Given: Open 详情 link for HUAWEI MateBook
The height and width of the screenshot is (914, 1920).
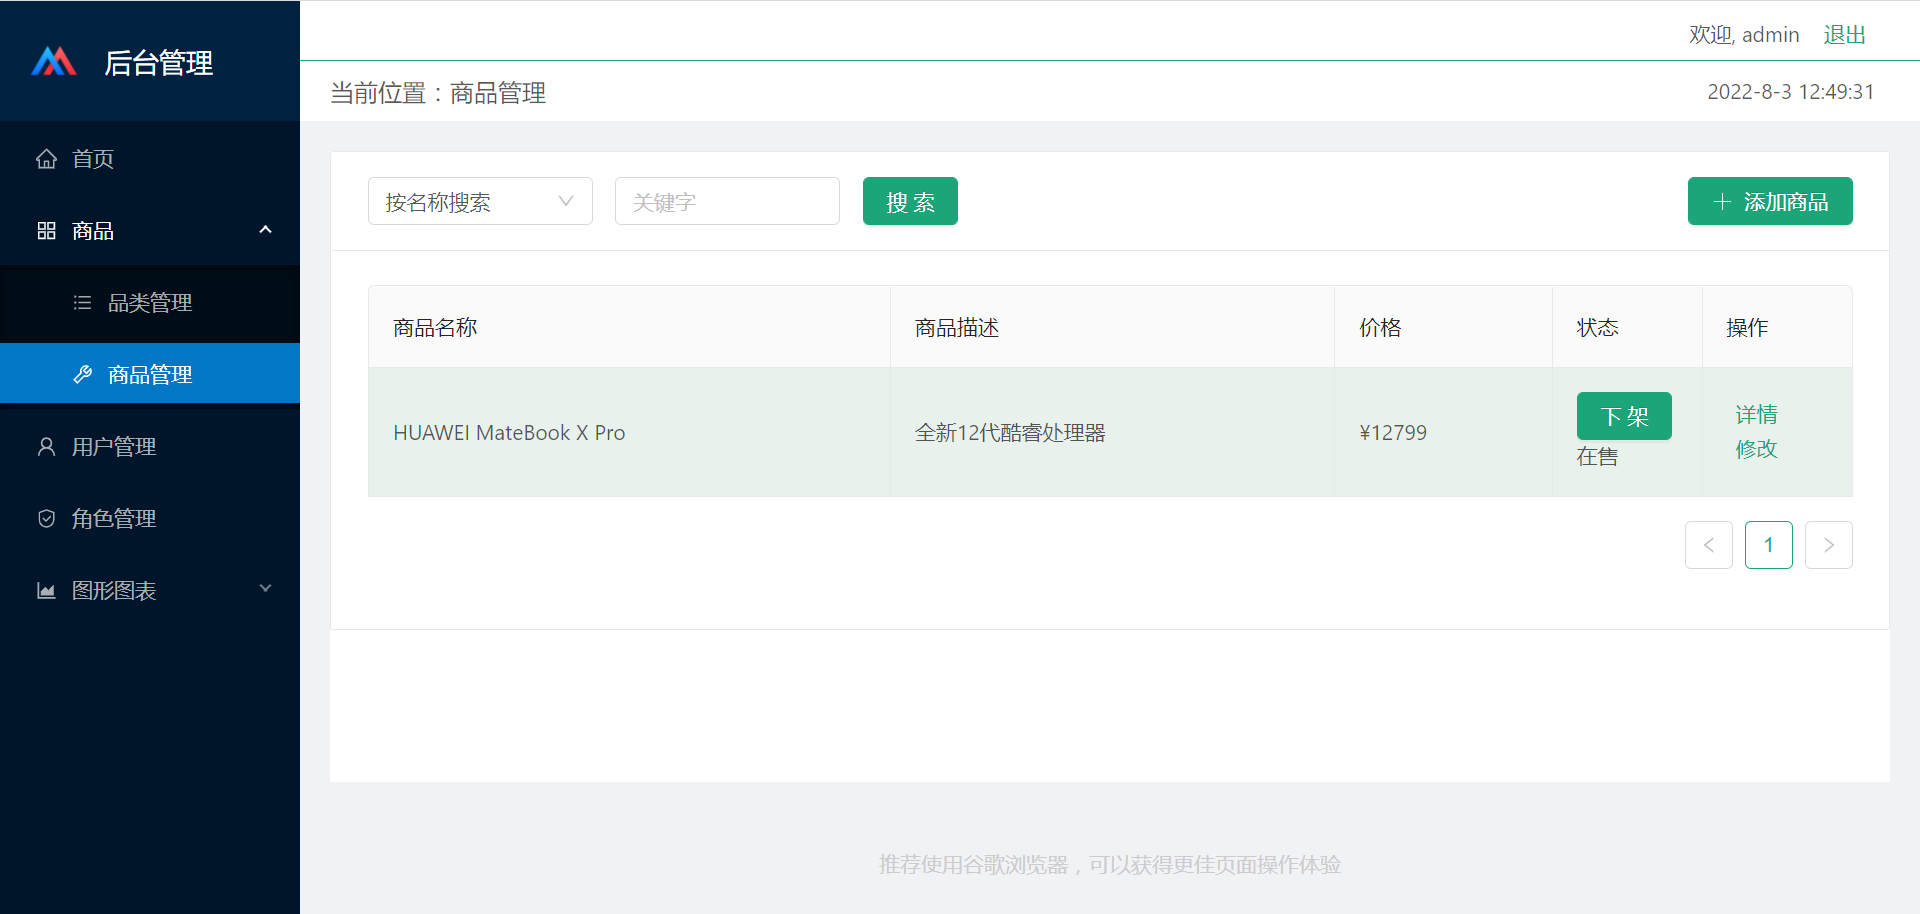Looking at the screenshot, I should click(x=1756, y=415).
